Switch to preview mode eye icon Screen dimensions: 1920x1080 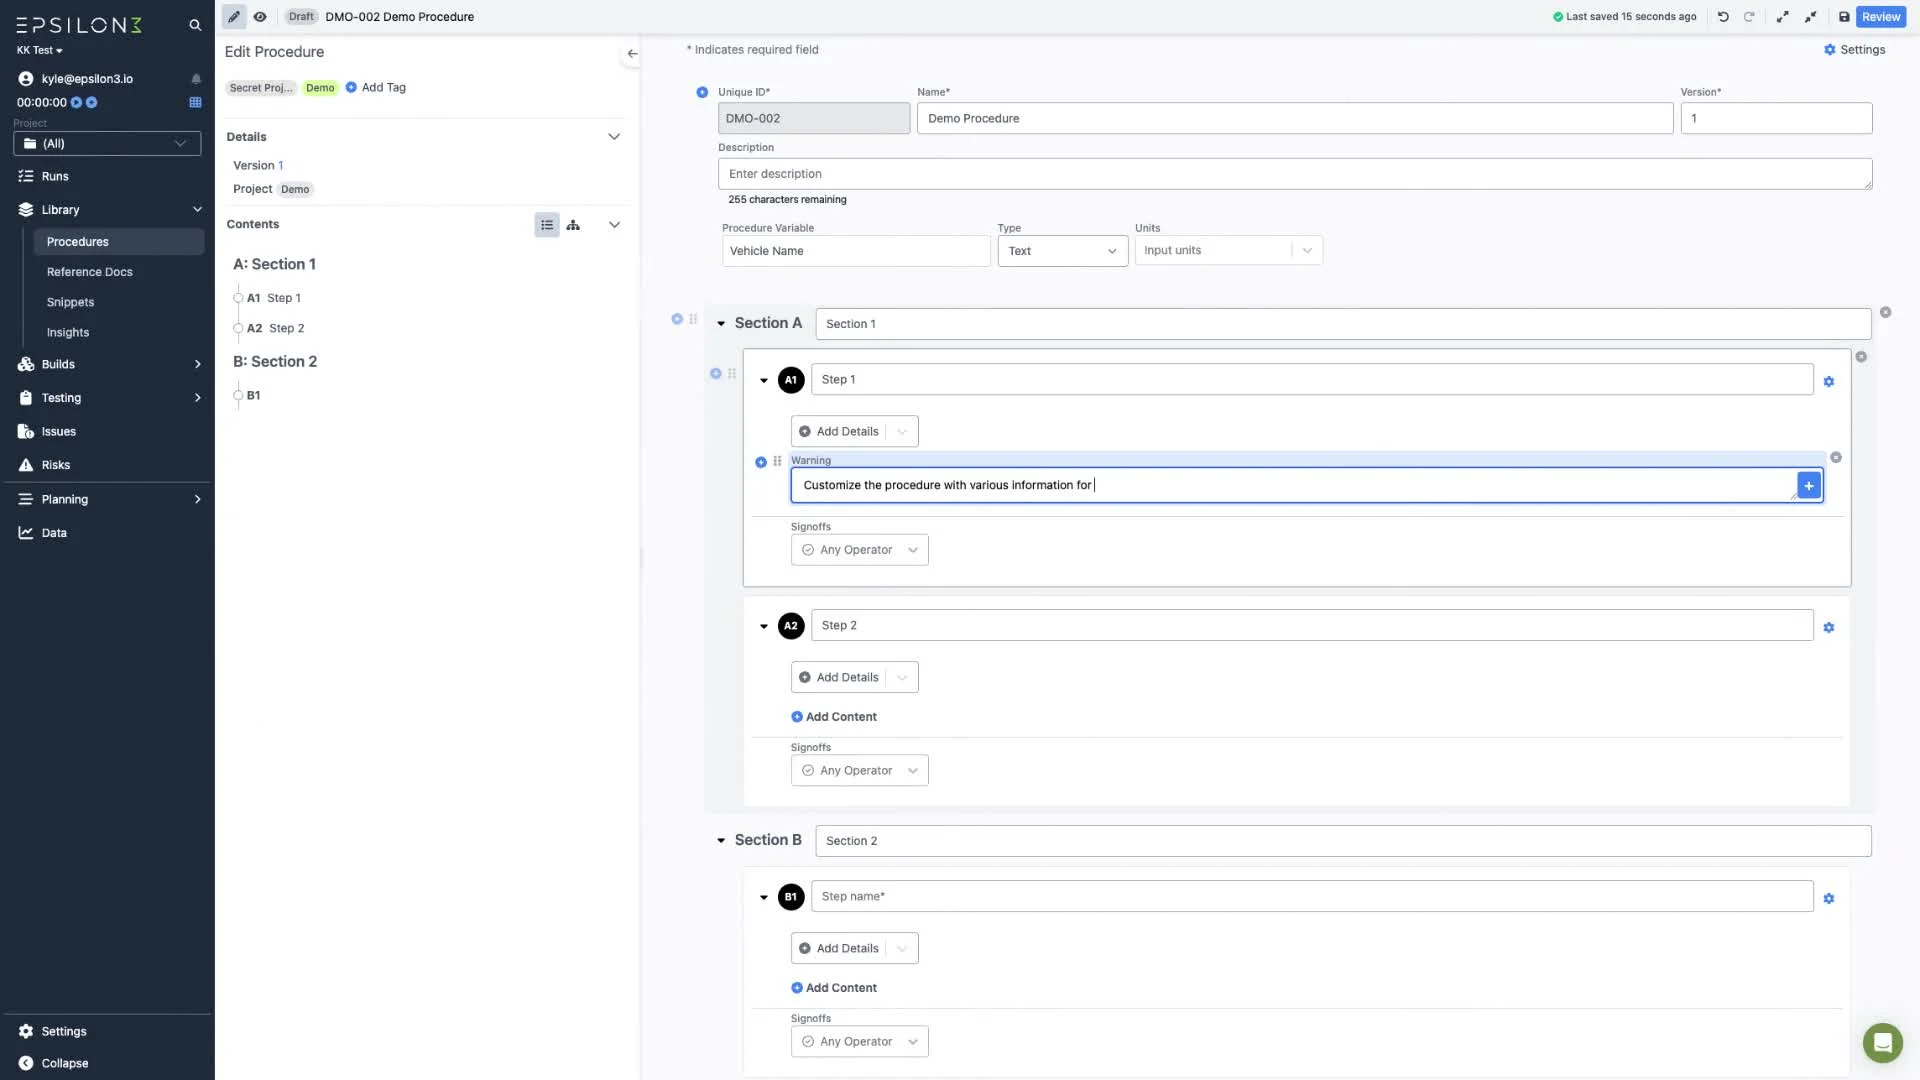coord(260,17)
